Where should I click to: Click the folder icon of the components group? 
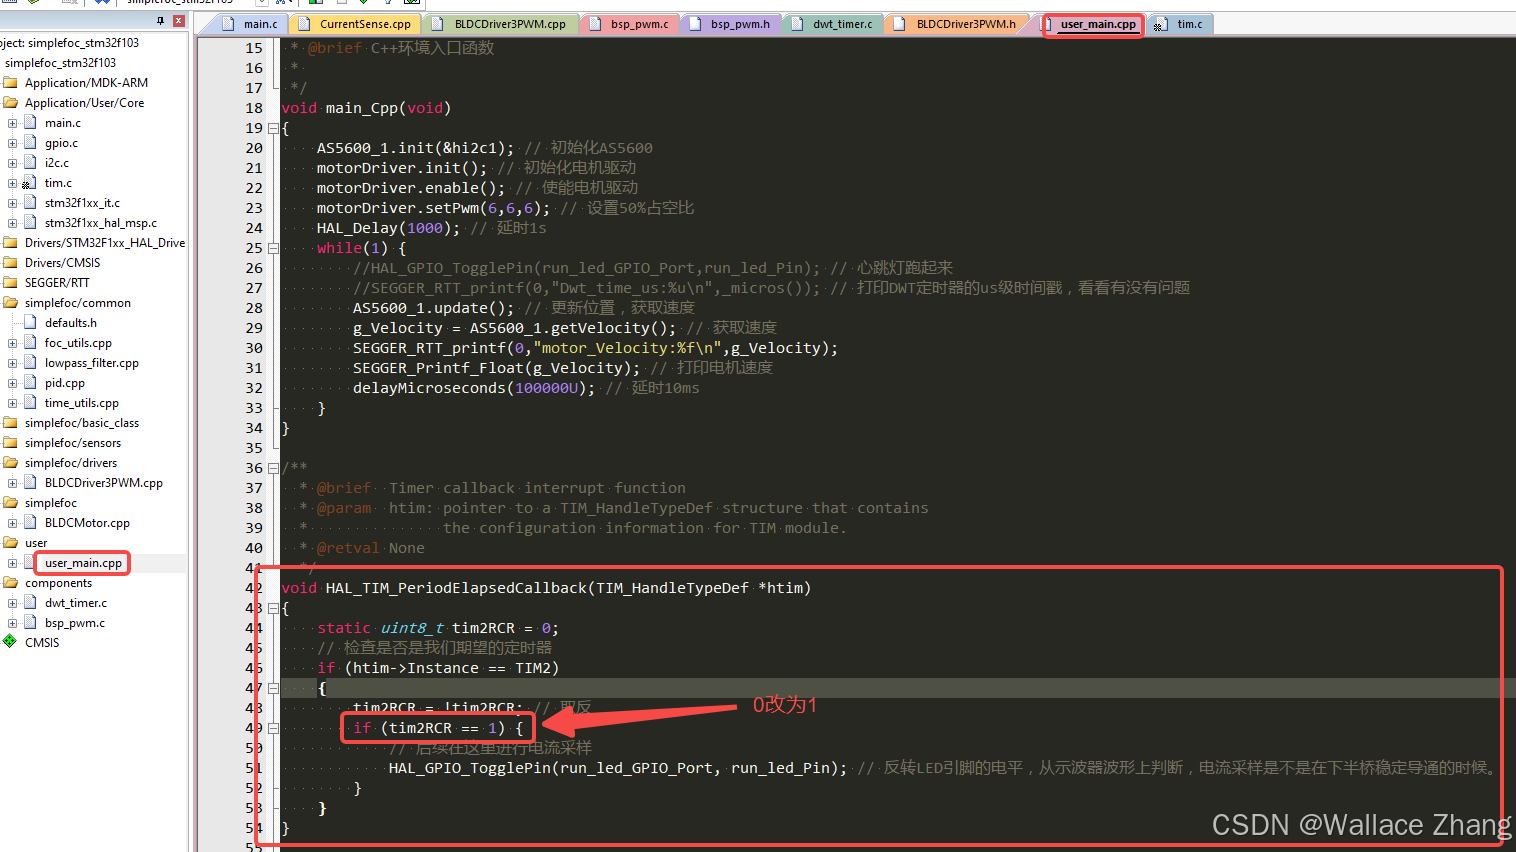(x=11, y=583)
